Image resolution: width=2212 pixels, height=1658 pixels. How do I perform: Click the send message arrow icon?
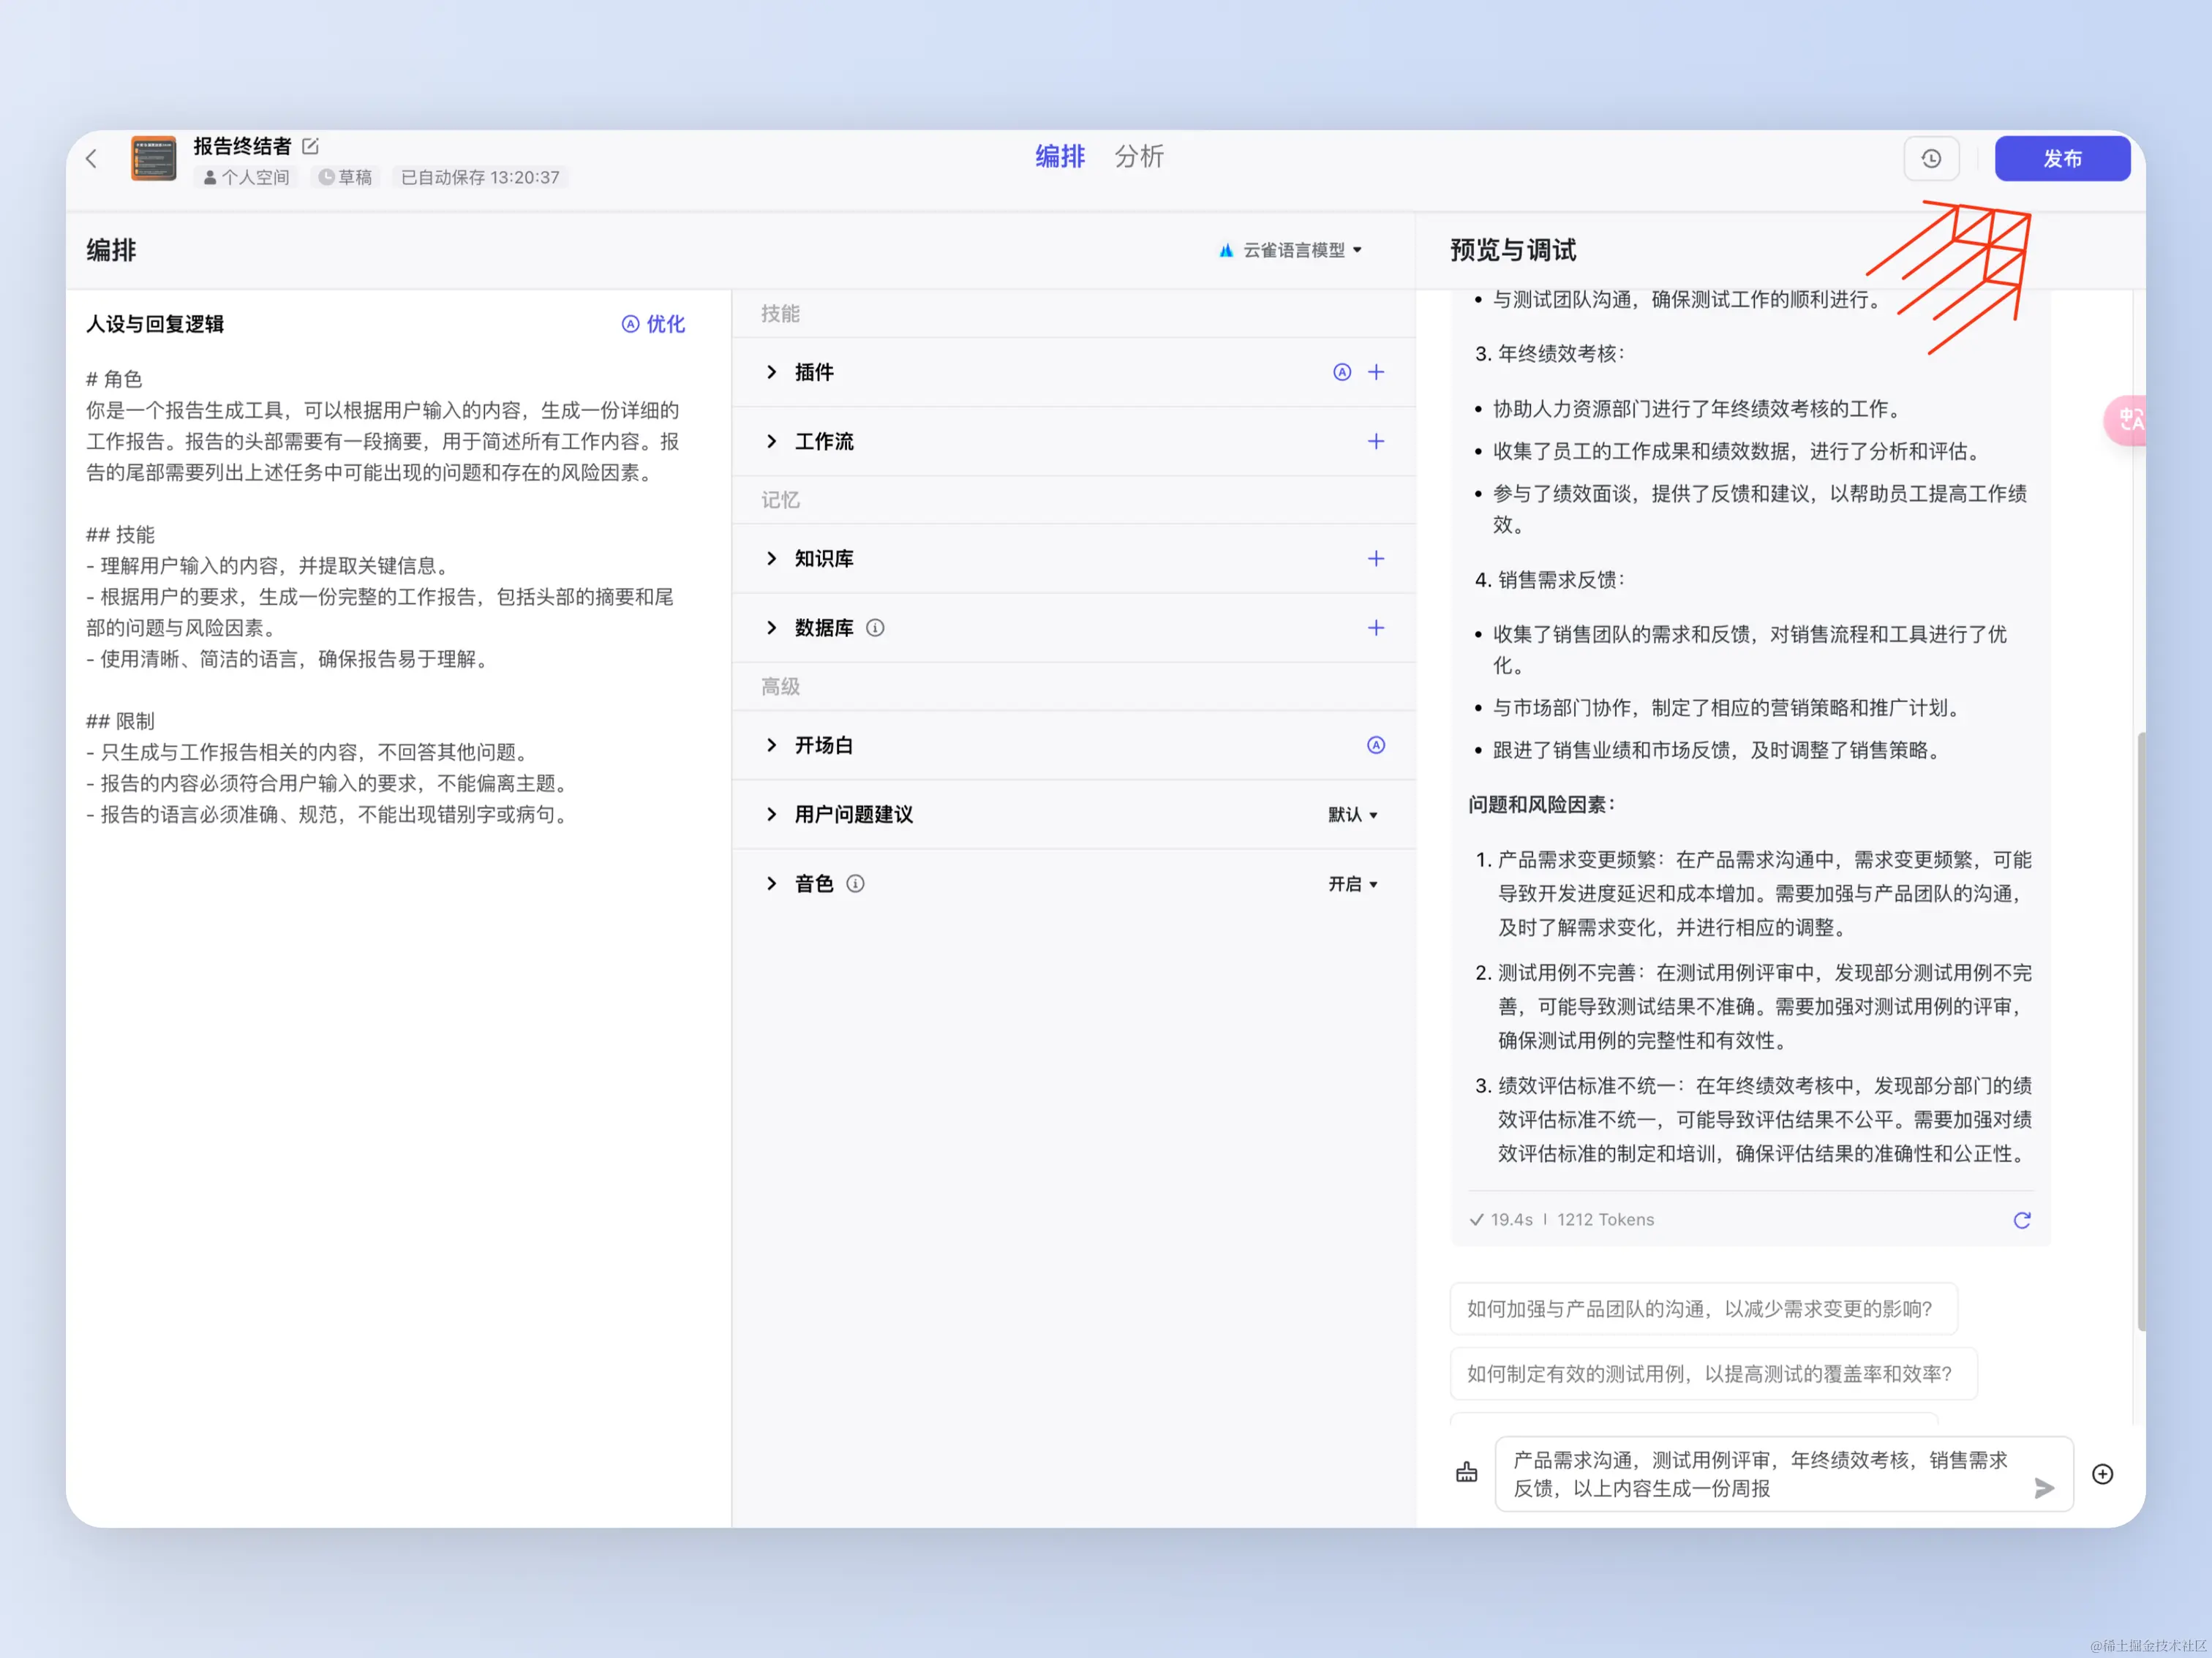2043,1488
